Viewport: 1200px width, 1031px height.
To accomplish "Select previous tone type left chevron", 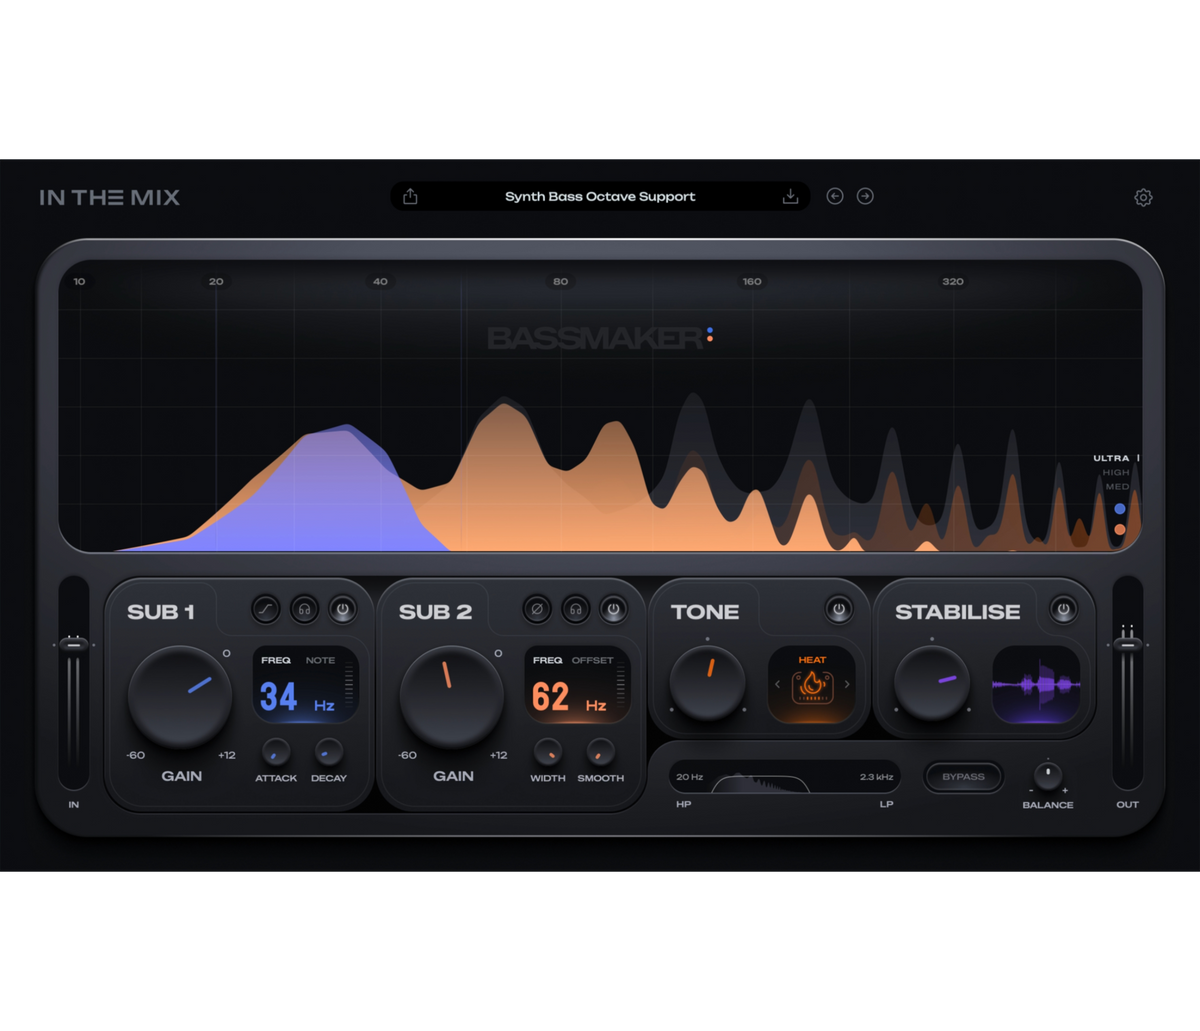I will [777, 685].
